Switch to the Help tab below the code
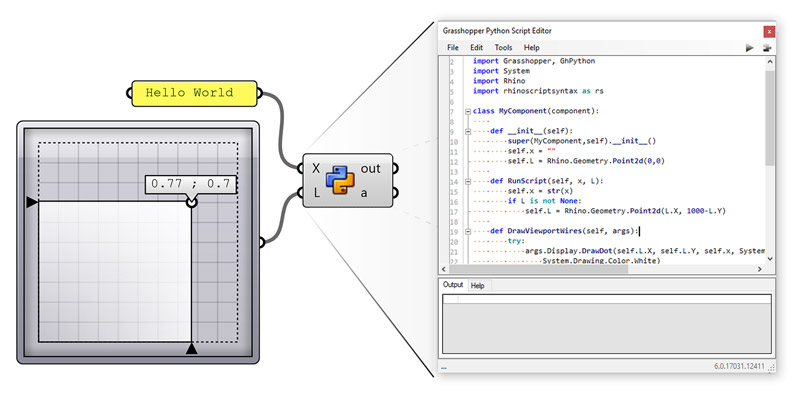This screenshot has height=400, width=800. 478,285
